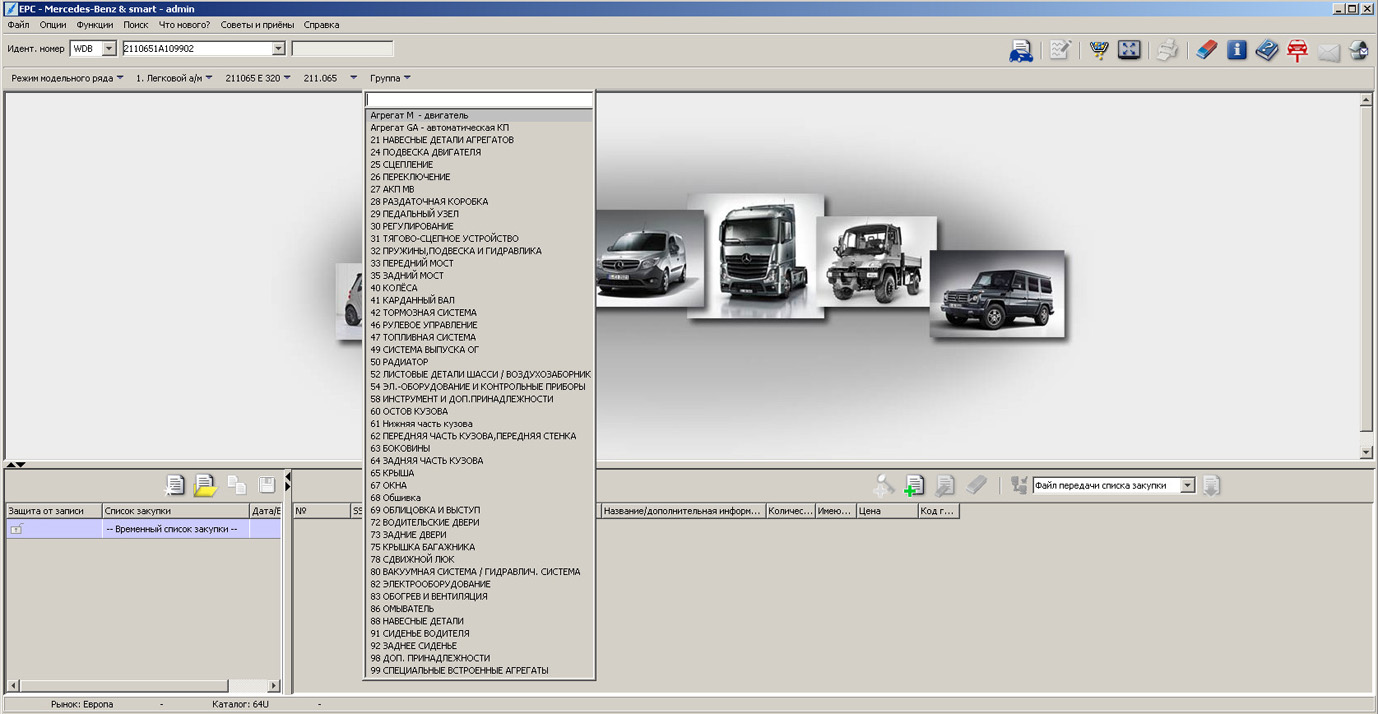
Task: Click the blue car document icon
Action: [x=1021, y=51]
